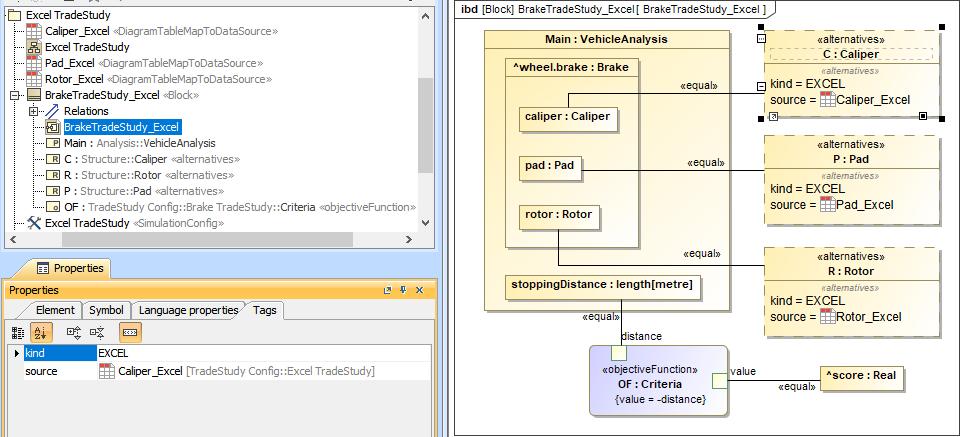Open the Element tab in Properties

pos(55,311)
